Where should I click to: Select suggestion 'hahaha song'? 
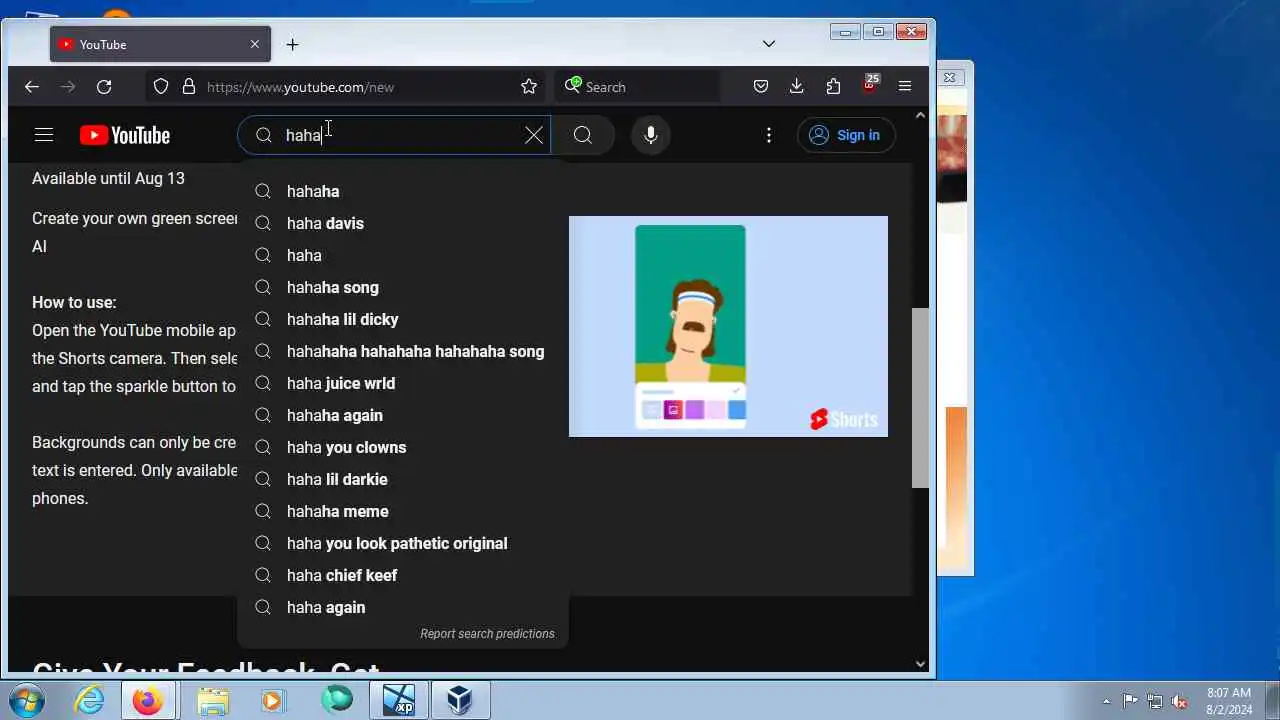coord(403,287)
